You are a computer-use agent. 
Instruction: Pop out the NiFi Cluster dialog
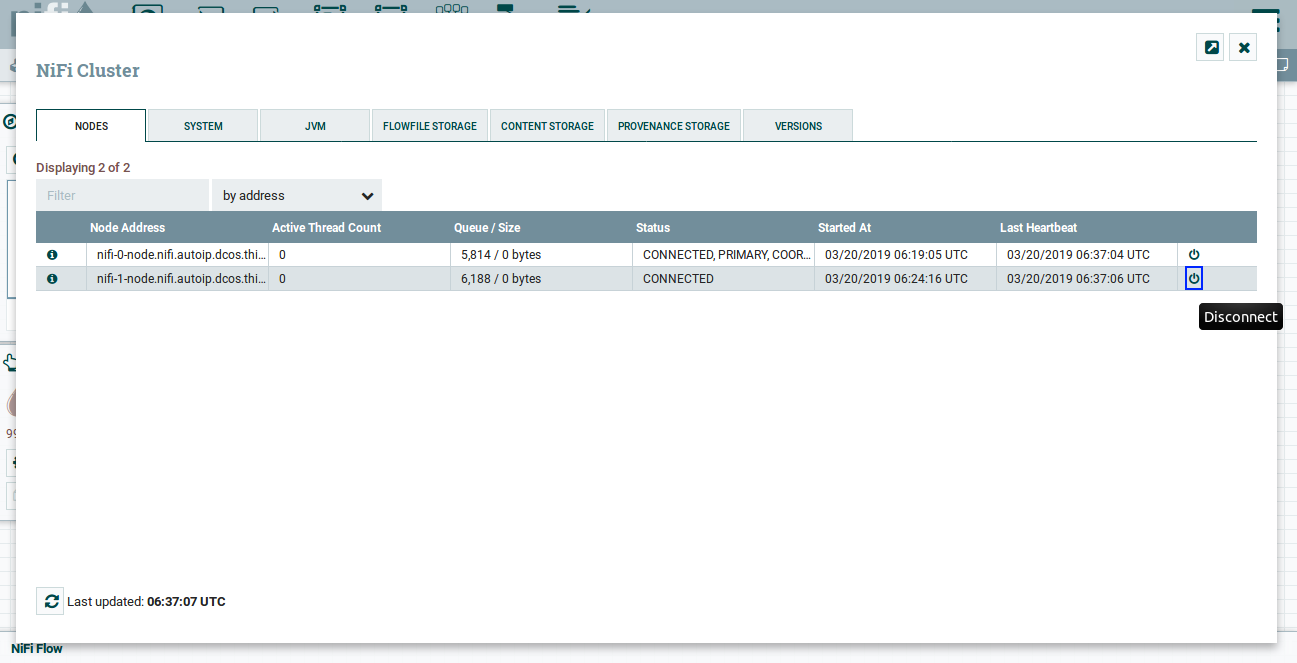1211,47
